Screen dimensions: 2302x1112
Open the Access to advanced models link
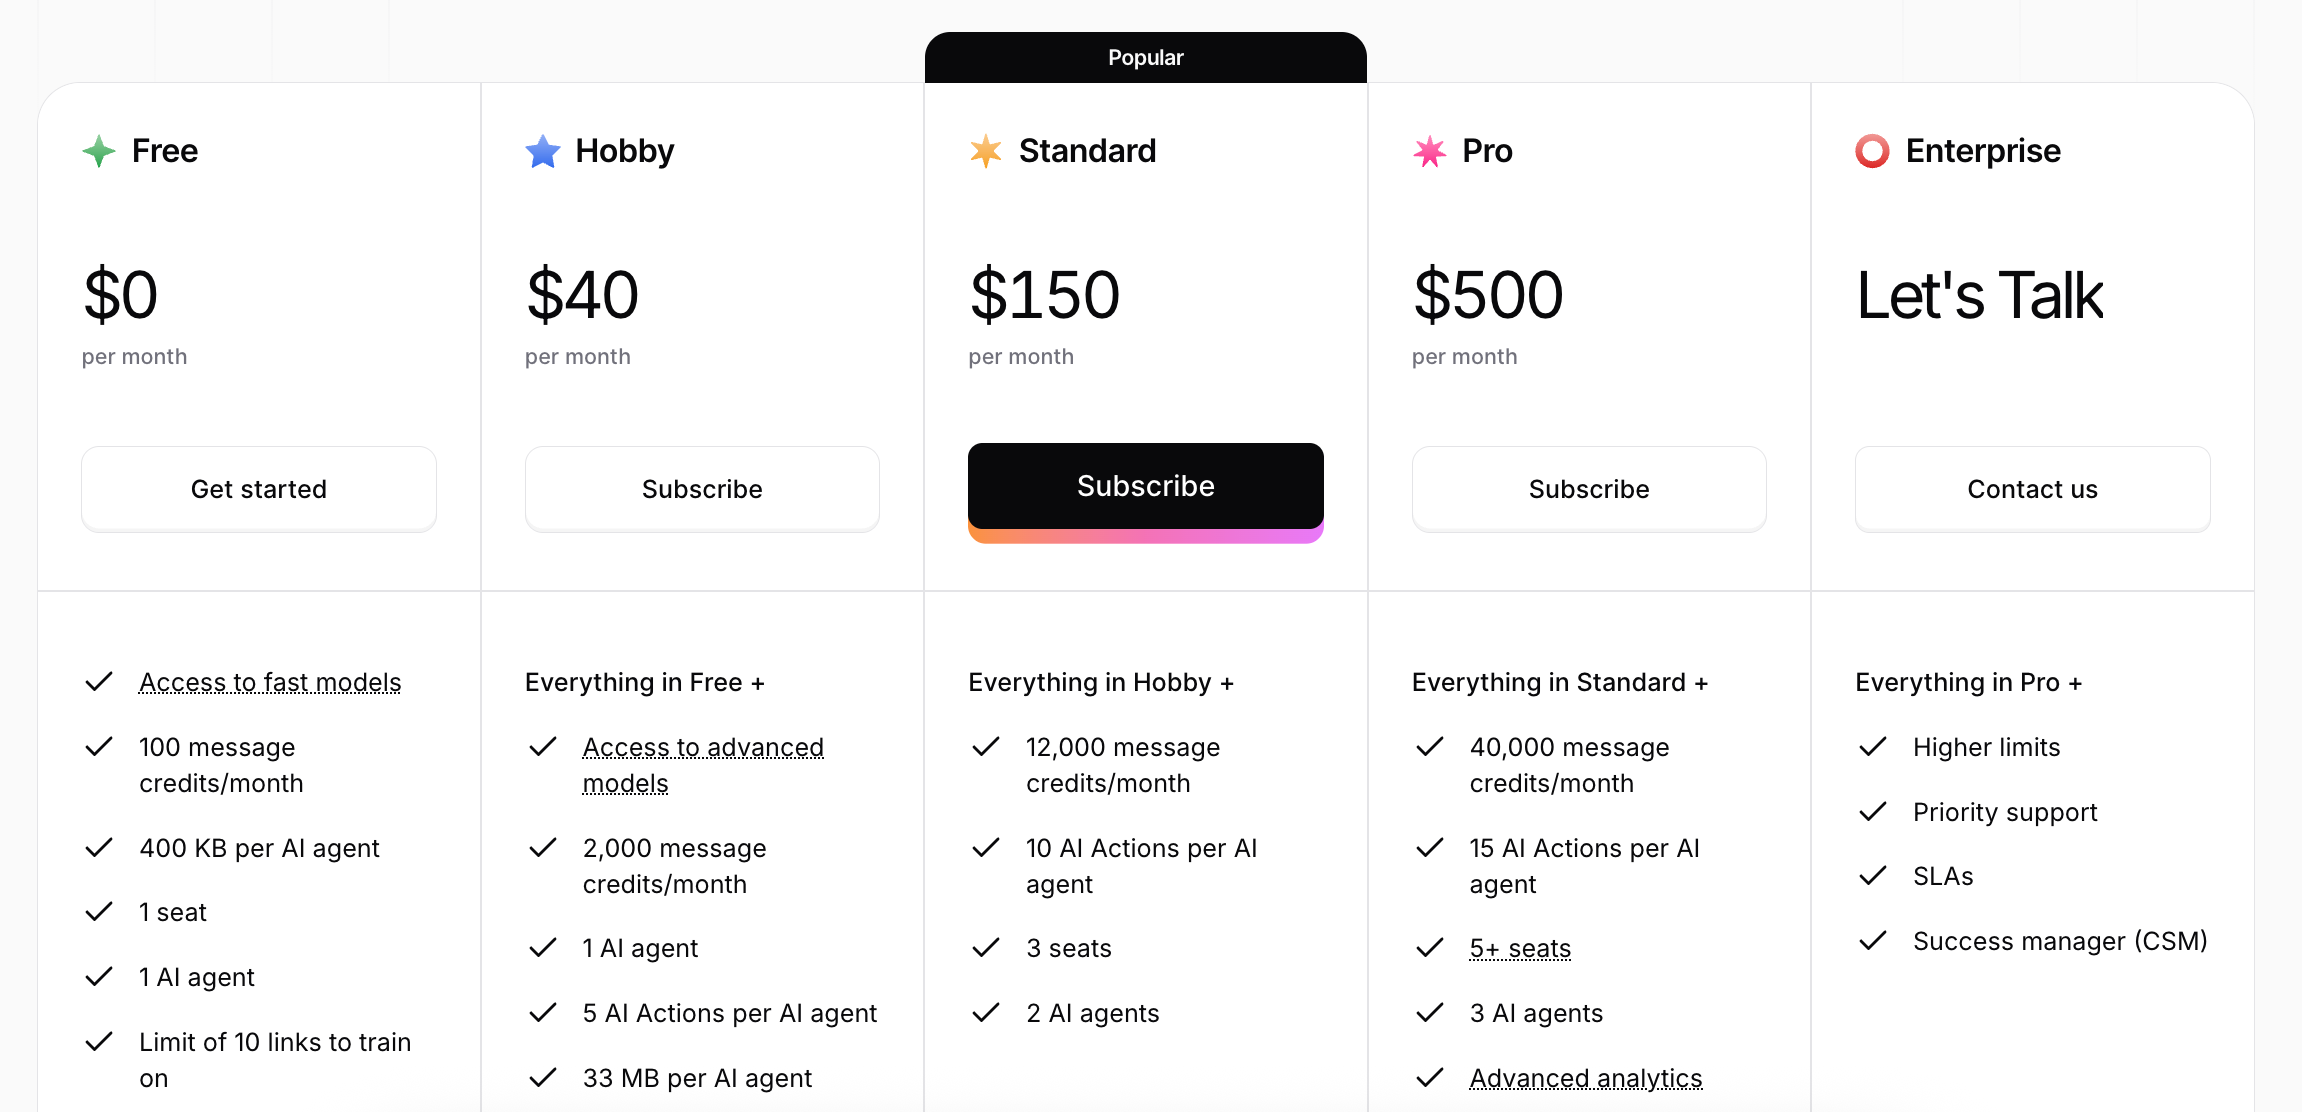[703, 765]
